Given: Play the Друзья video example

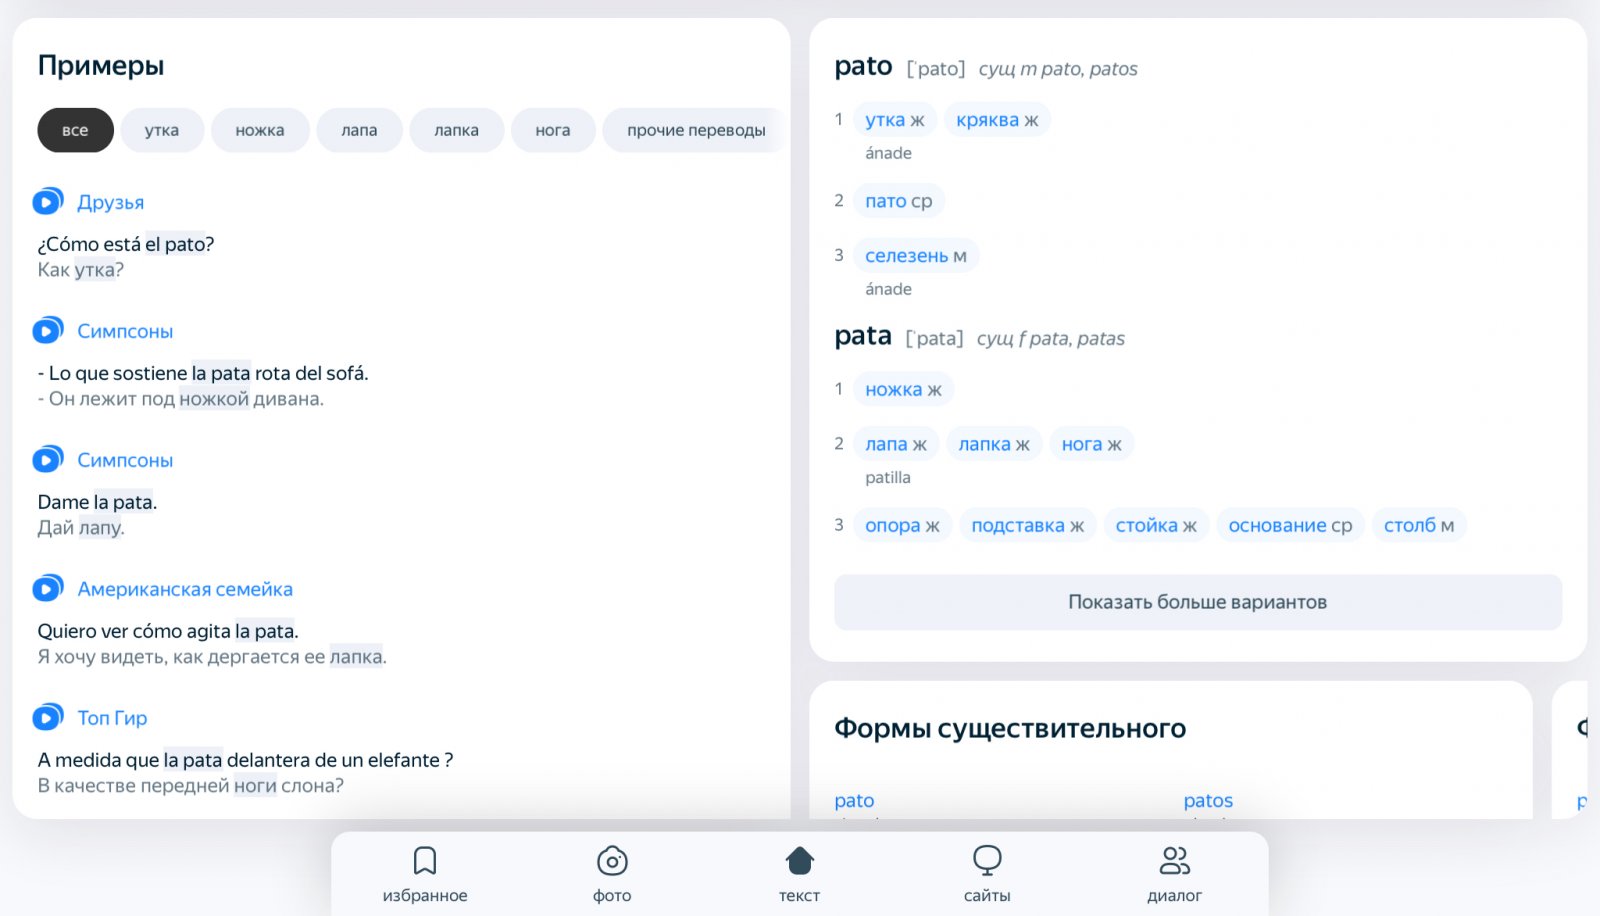Looking at the screenshot, I should point(47,202).
